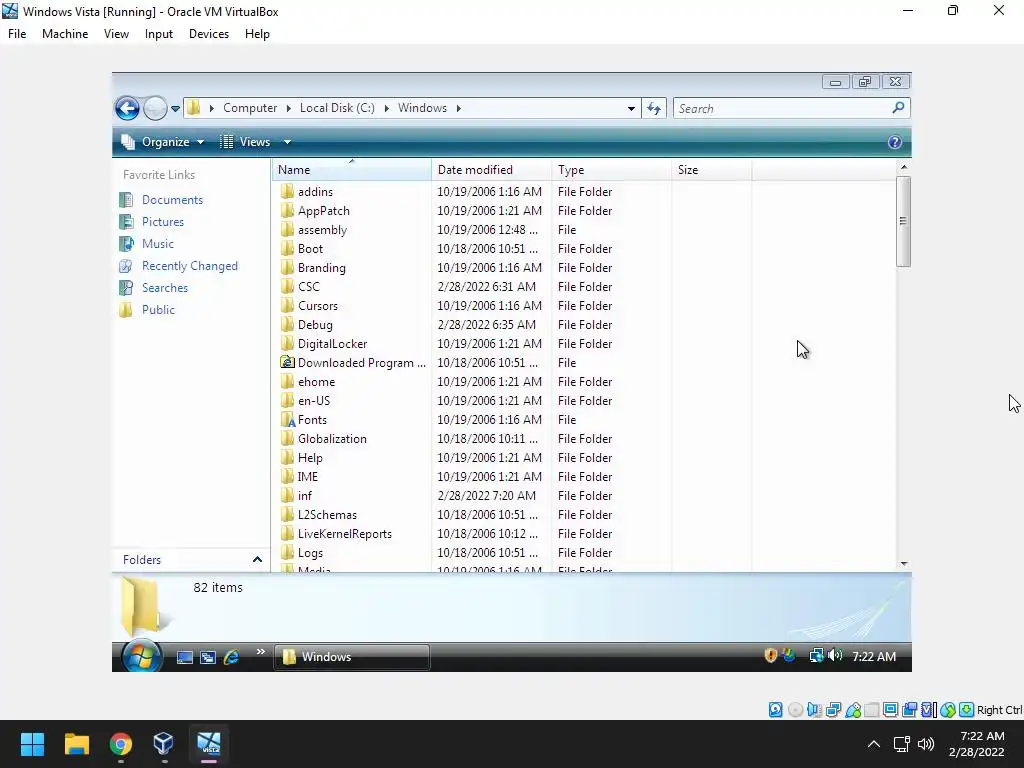Open the VirtualBox Help menu

257,34
